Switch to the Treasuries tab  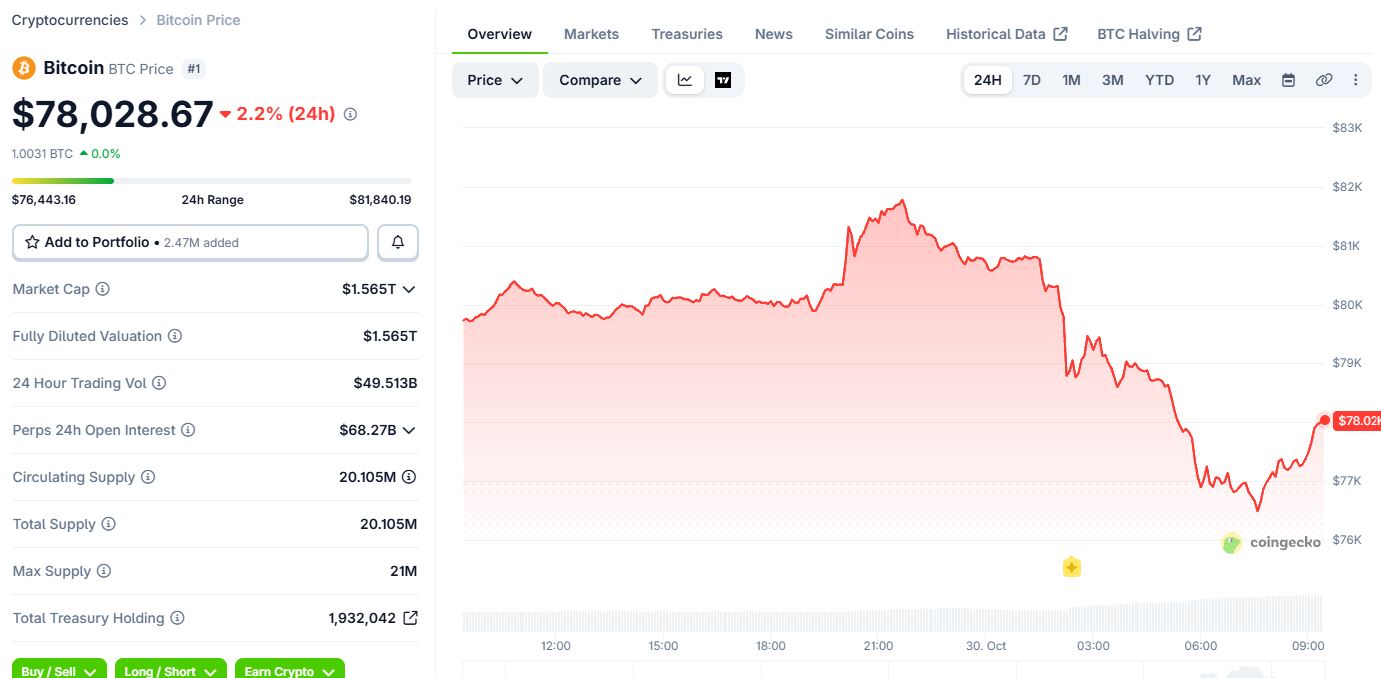point(687,34)
